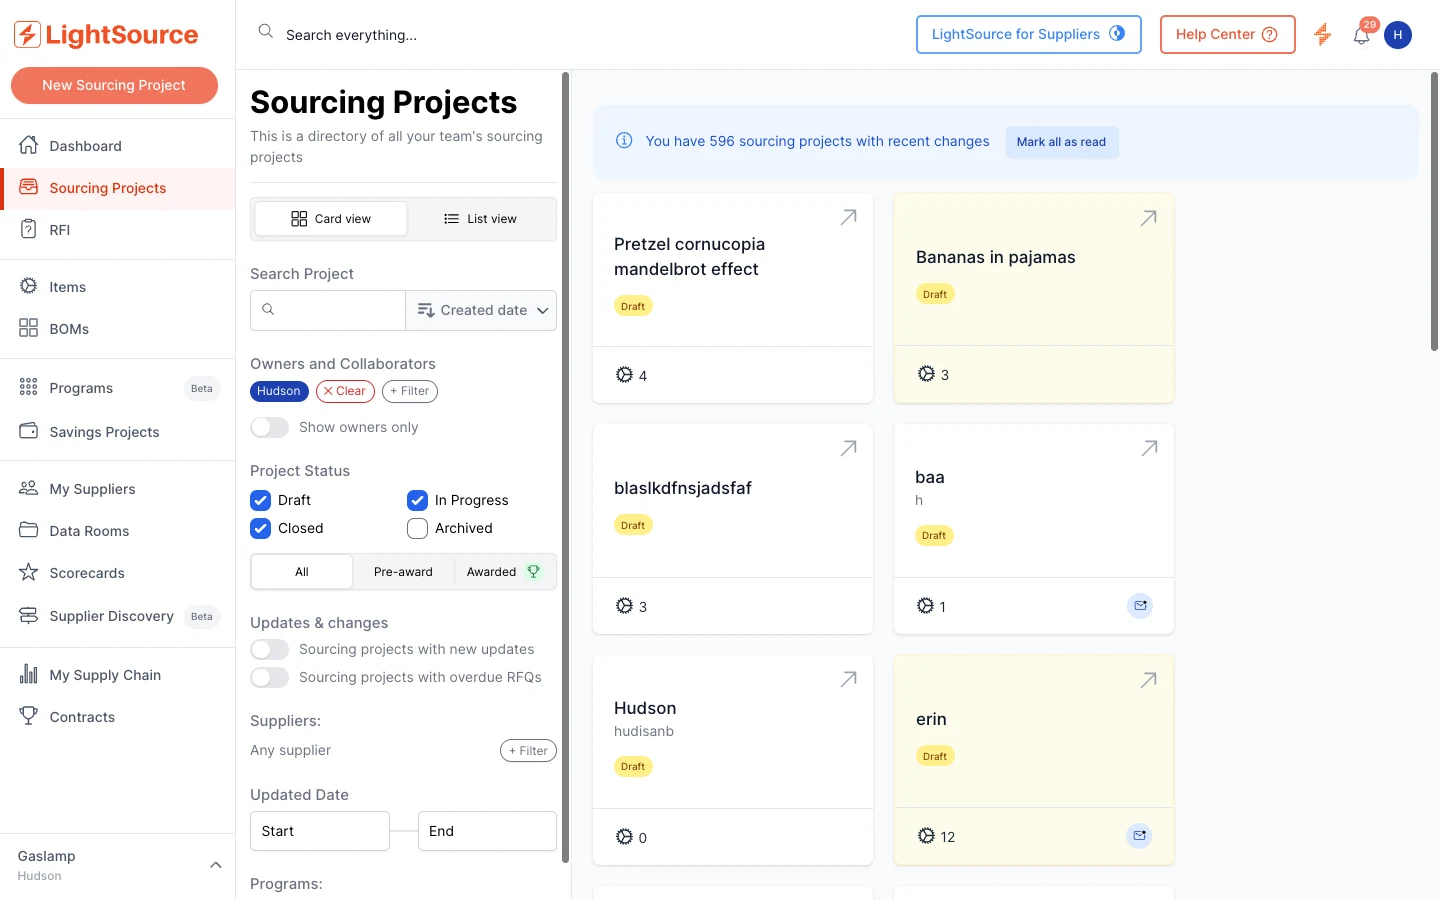This screenshot has height=900, width=1440.
Task: Remove the Hudson owner tag
Action: click(x=279, y=391)
